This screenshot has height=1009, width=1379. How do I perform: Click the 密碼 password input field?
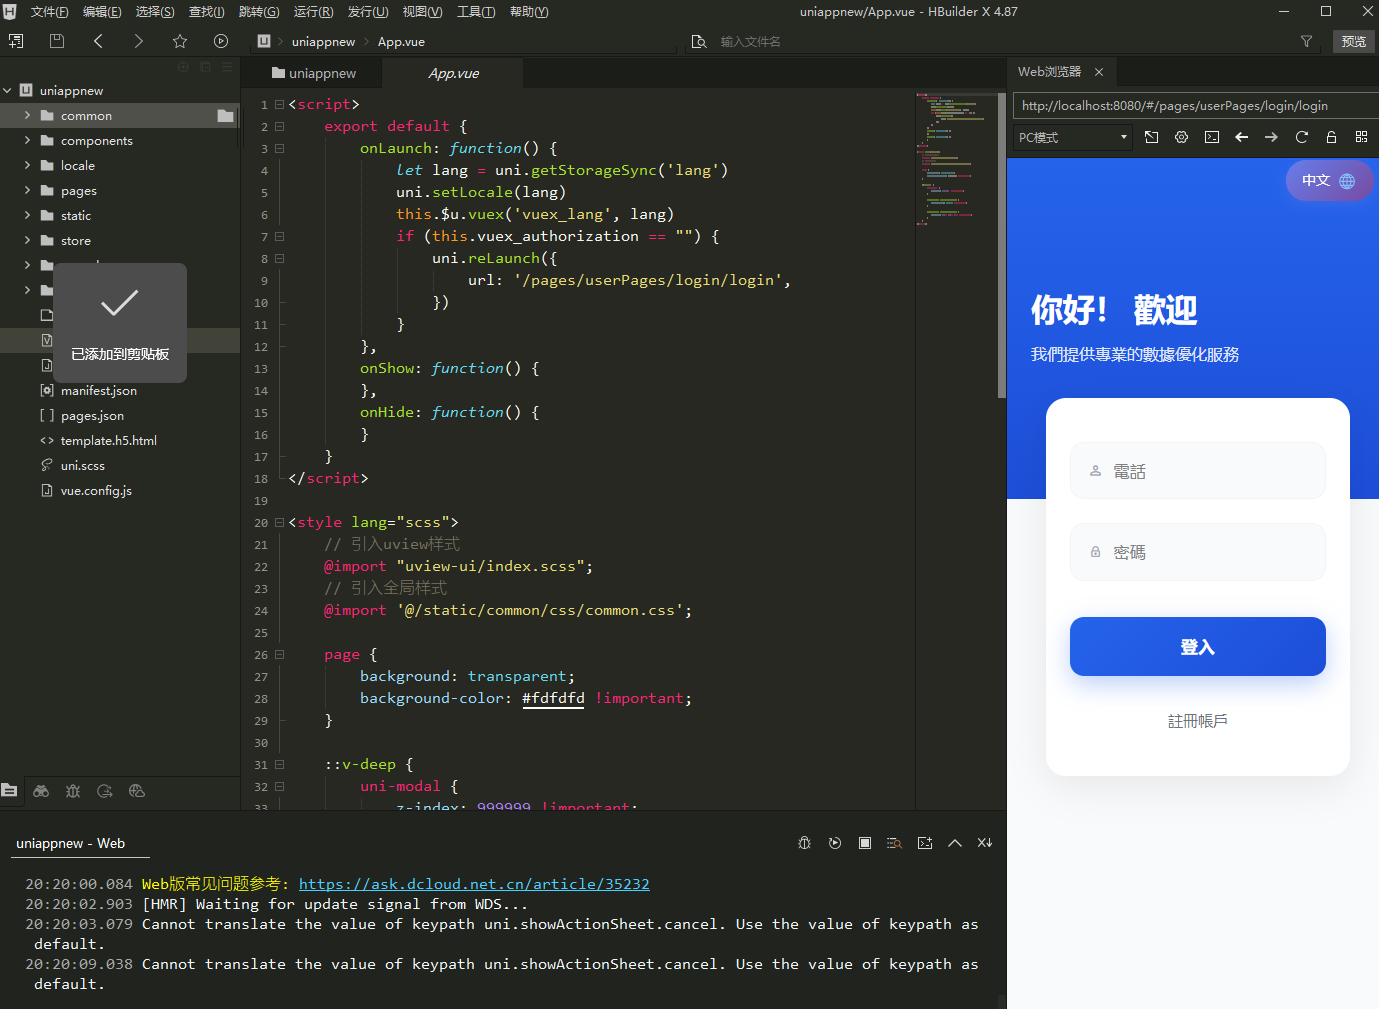tap(1198, 552)
